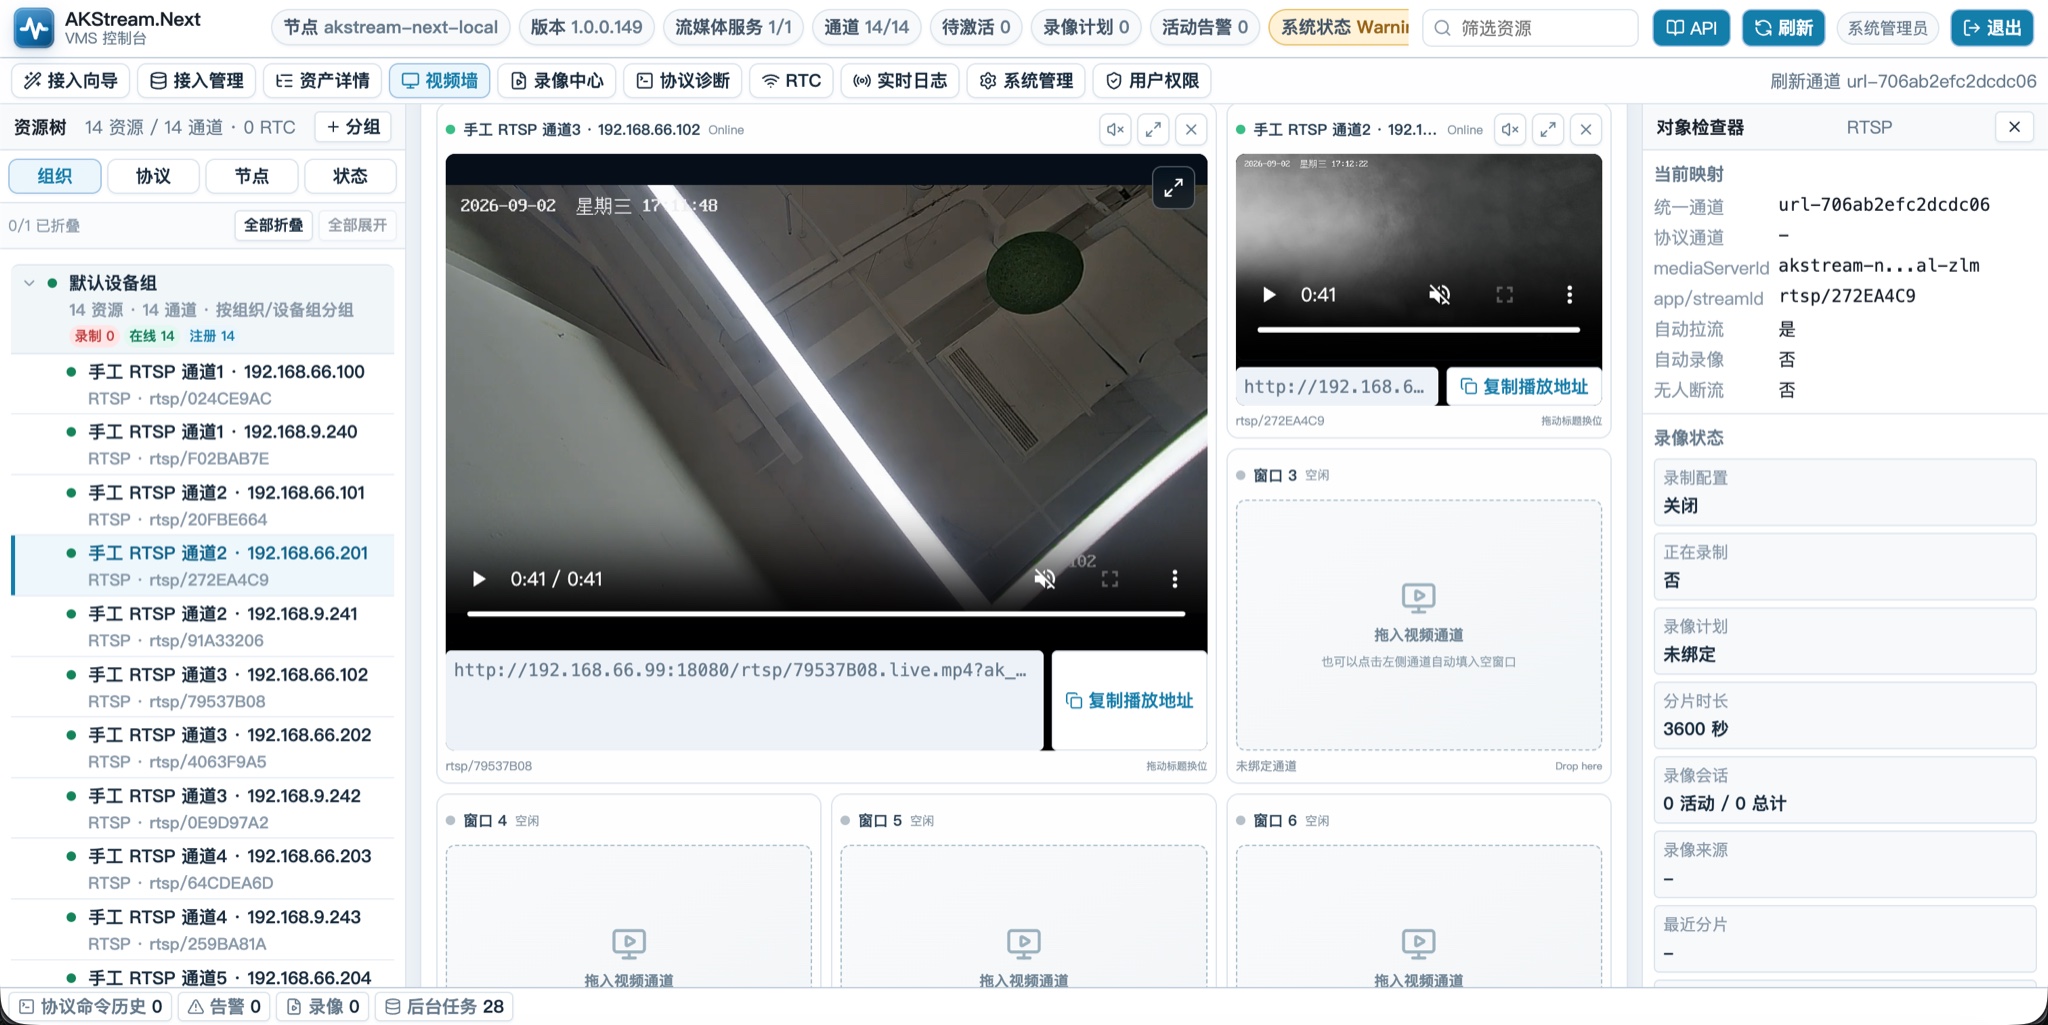Seek on the 通道3 video progress bar
The image size is (2048, 1025).
[826, 614]
